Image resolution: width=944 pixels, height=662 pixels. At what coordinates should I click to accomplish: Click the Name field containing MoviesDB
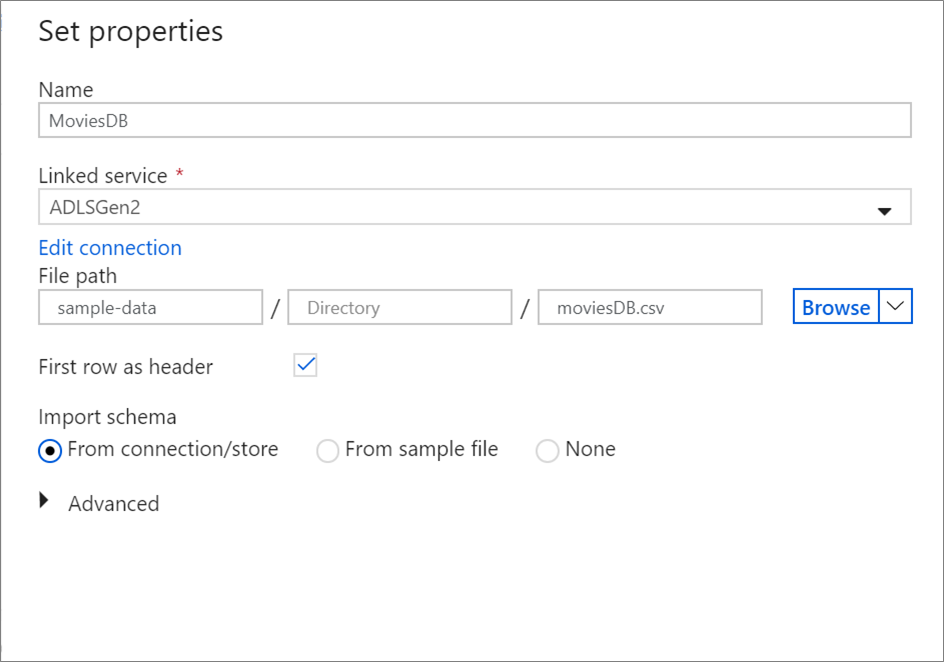(474, 121)
